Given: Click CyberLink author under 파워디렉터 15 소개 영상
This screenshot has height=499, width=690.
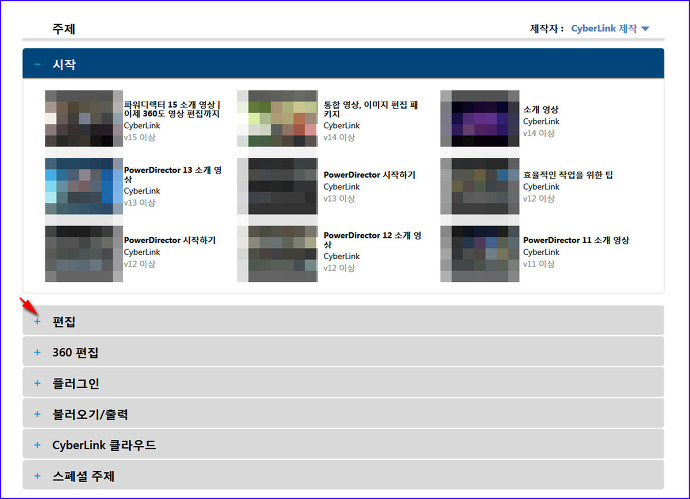Looking at the screenshot, I should click(x=142, y=125).
